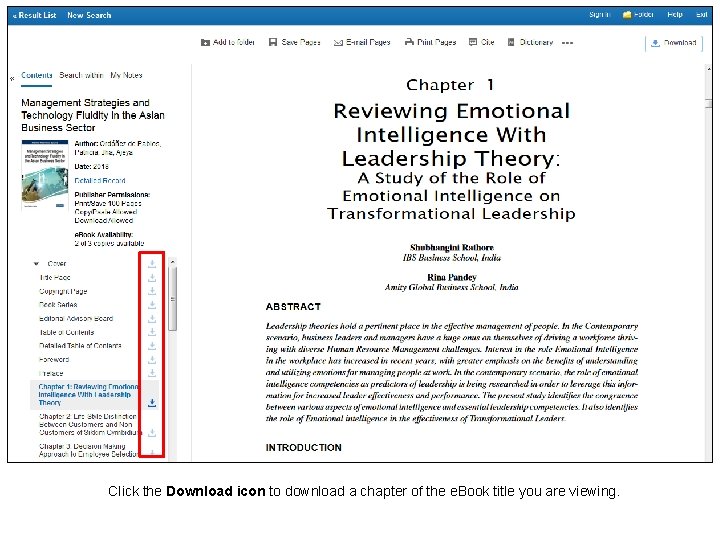Open the Dictionary tool icon
Screen dimensions: 720x540
click(511, 42)
